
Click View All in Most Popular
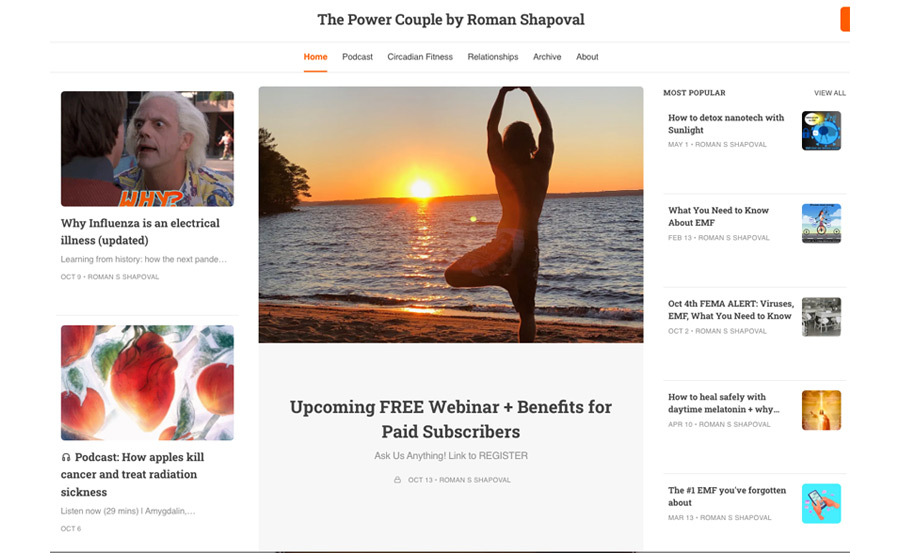pyautogui.click(x=829, y=93)
